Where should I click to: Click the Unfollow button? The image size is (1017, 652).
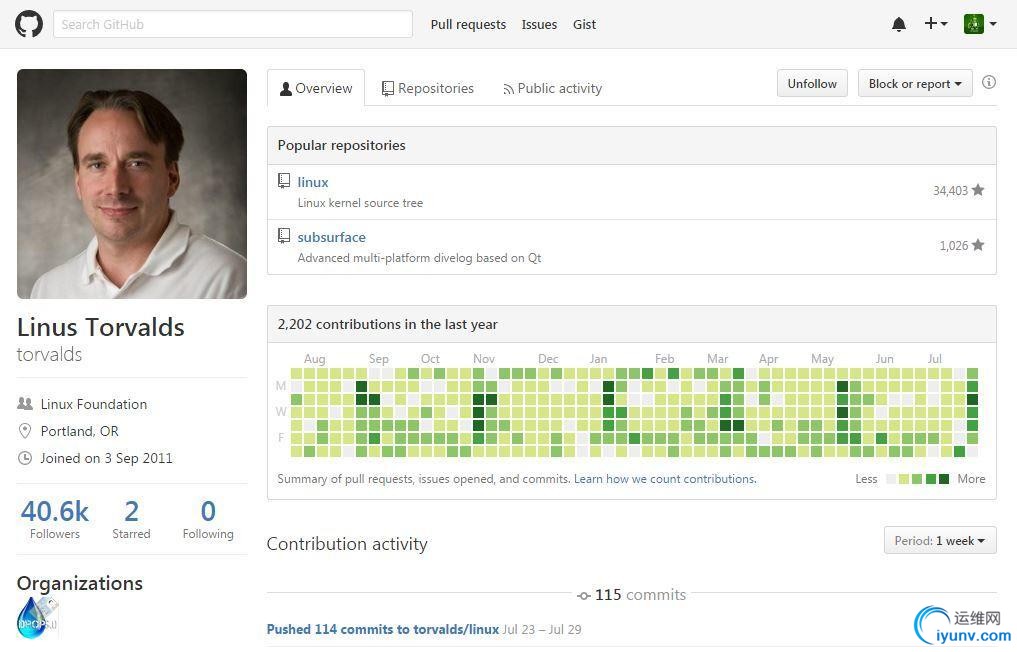812,84
